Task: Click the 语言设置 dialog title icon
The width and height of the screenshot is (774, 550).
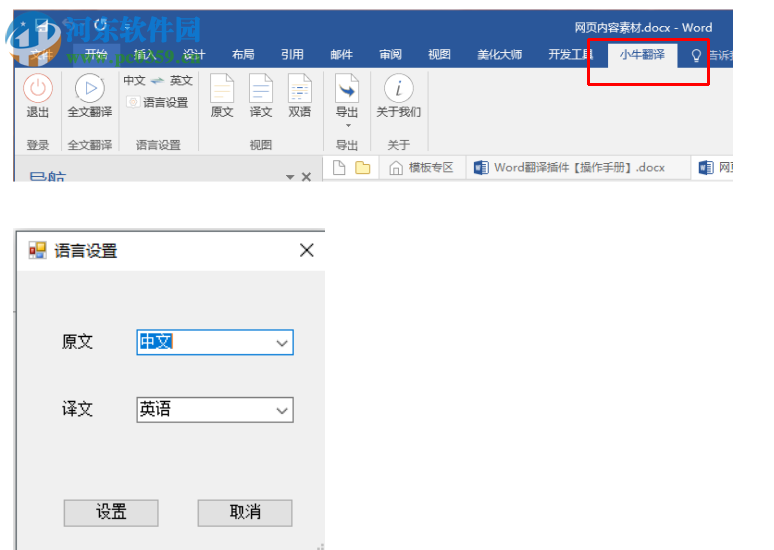Action: point(38,250)
